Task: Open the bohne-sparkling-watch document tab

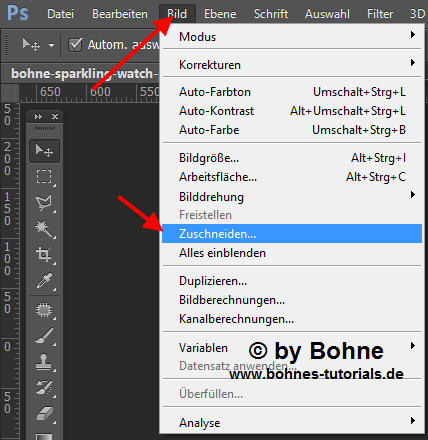Action: click(82, 73)
